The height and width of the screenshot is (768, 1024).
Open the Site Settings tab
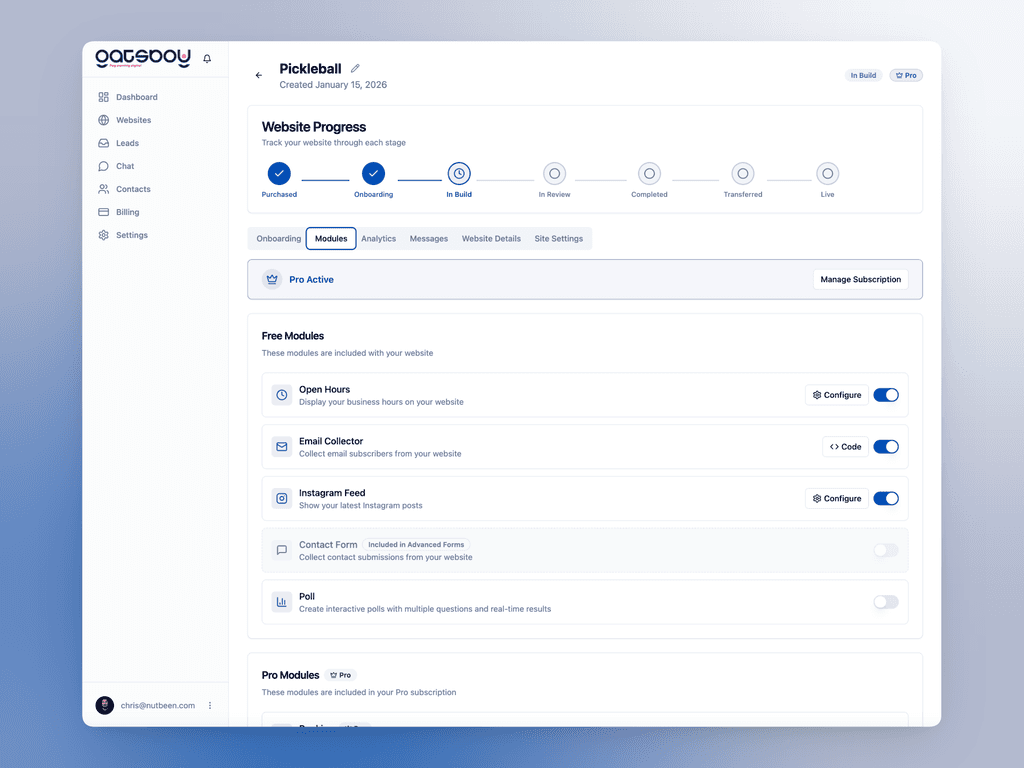point(559,238)
